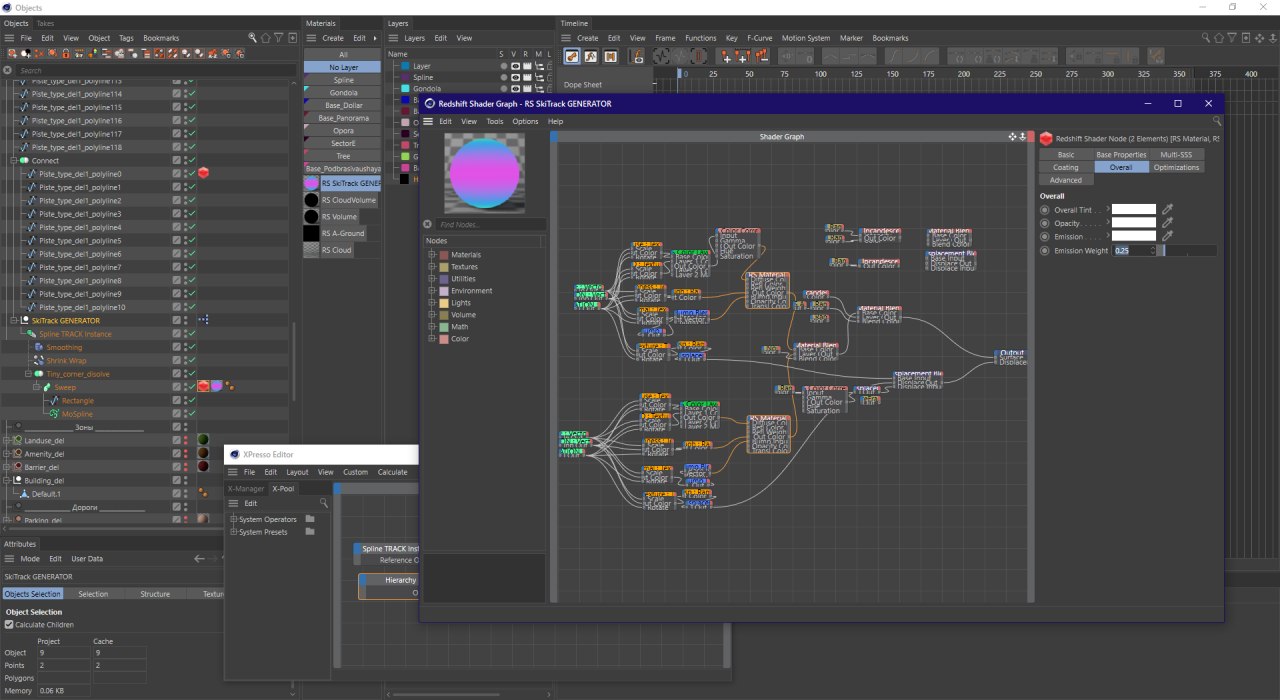Select the Gondola layer filter in Materials
Screen dimensions: 1280x700
coord(343,93)
